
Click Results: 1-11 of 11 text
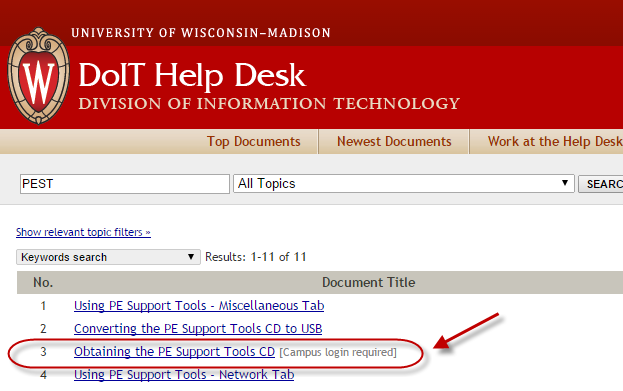tap(255, 257)
